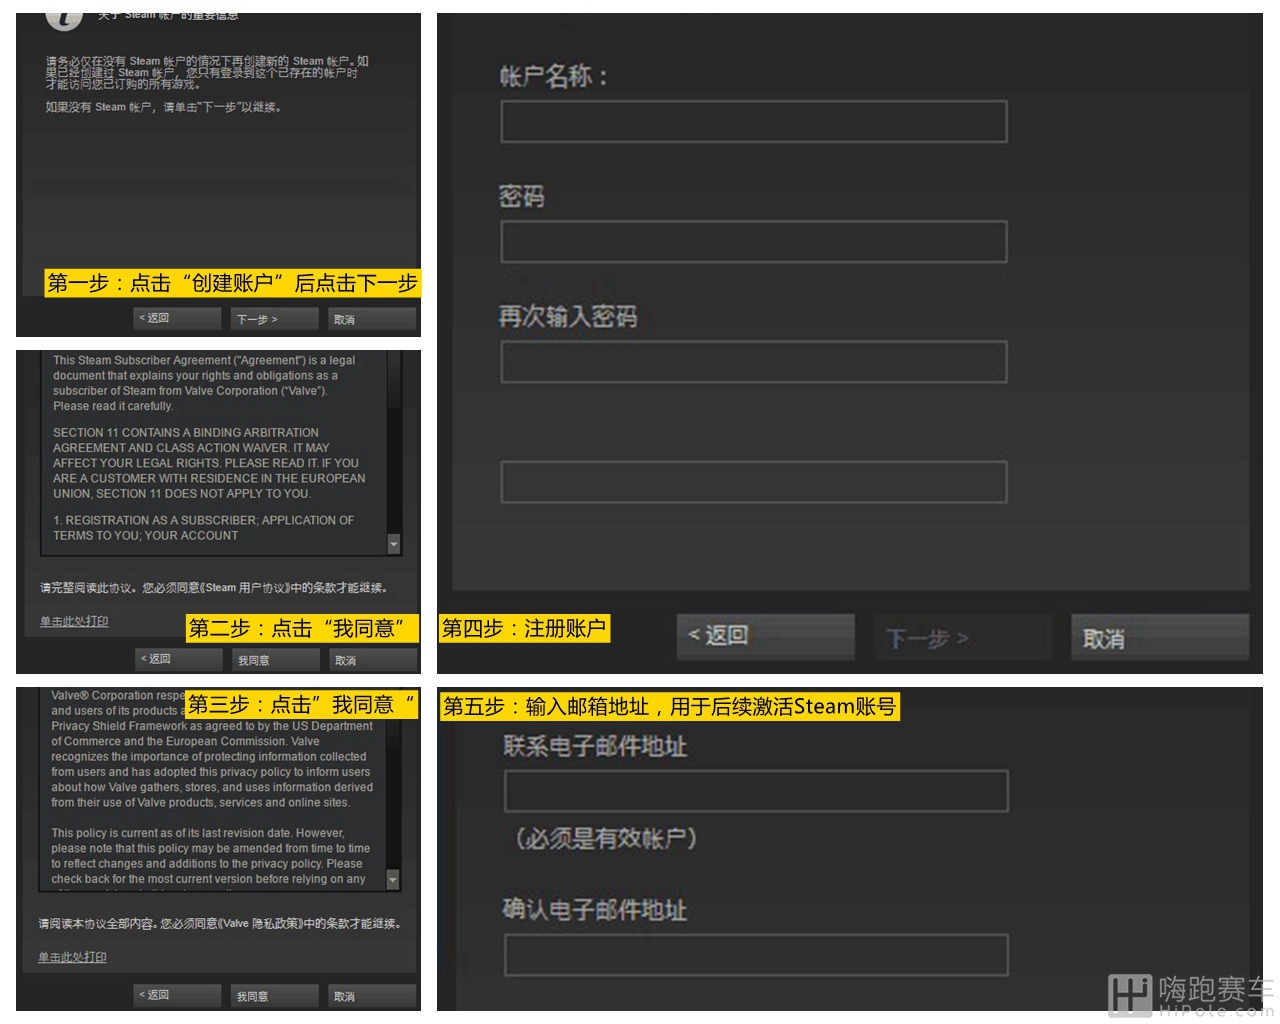Click '1. REGISTRATION AS A SUBSCRIBER' heading text
This screenshot has height=1024, width=1280.
click(204, 528)
